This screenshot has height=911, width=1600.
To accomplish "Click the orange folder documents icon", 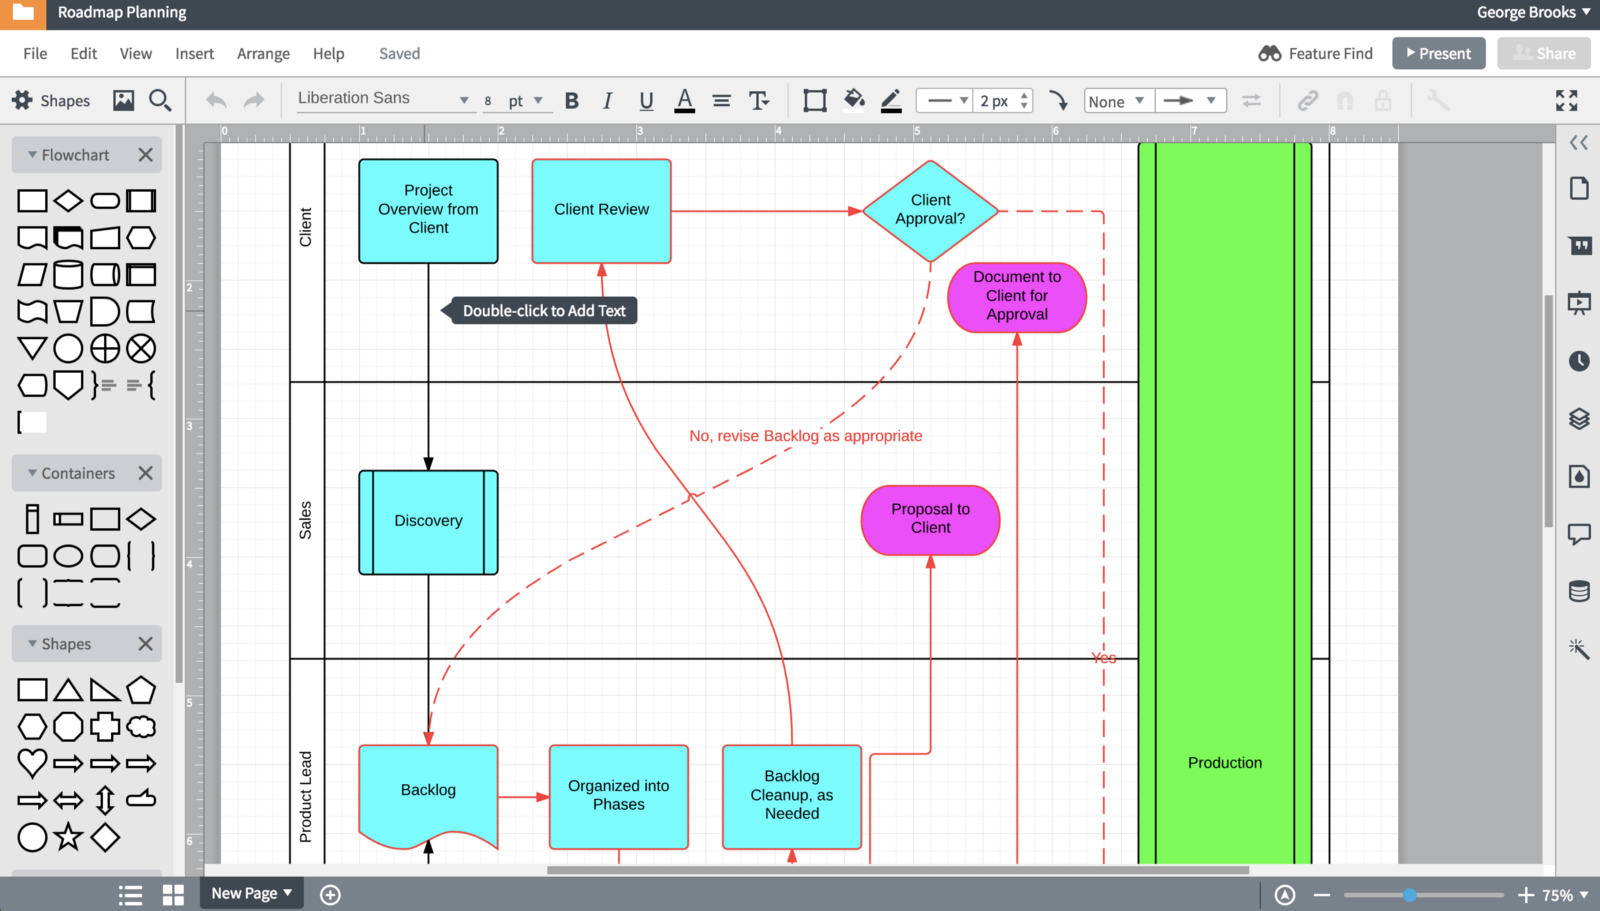I will 23,13.
